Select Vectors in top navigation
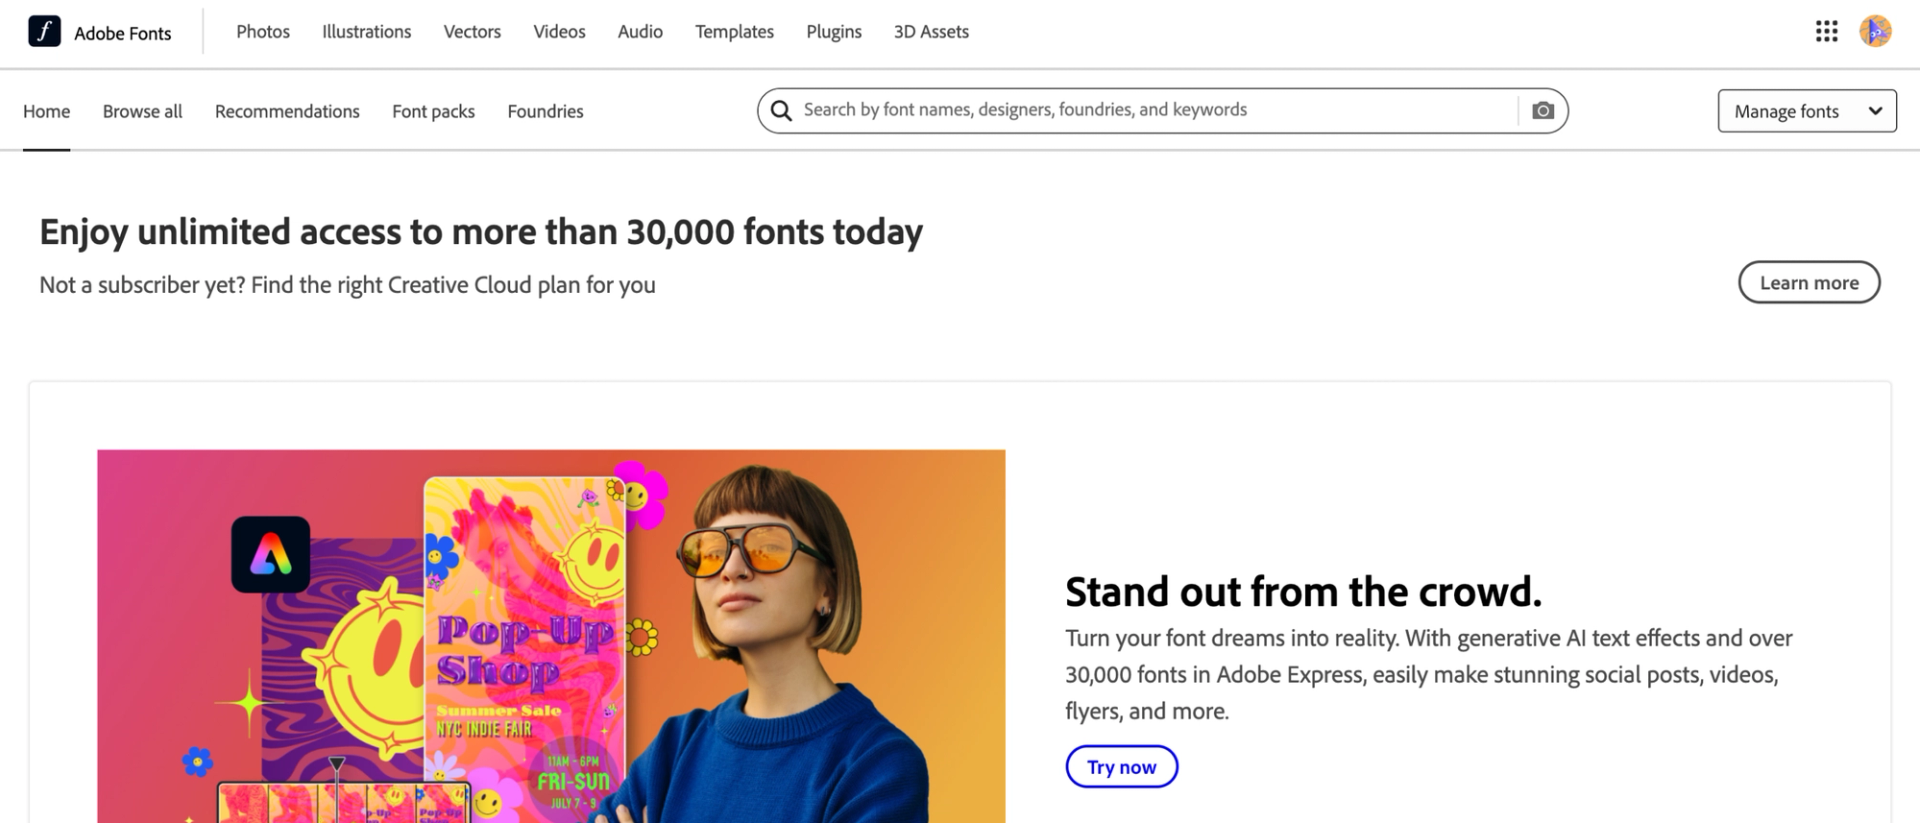Viewport: 1920px width, 823px height. [472, 32]
